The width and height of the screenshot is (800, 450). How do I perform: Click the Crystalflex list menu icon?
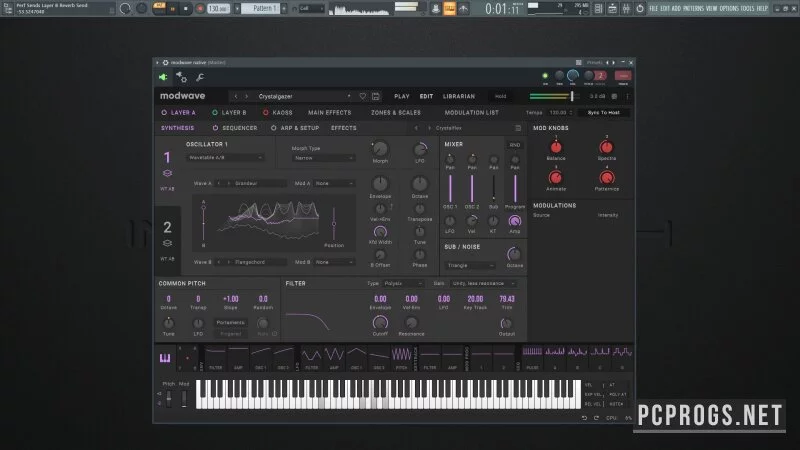click(x=518, y=128)
